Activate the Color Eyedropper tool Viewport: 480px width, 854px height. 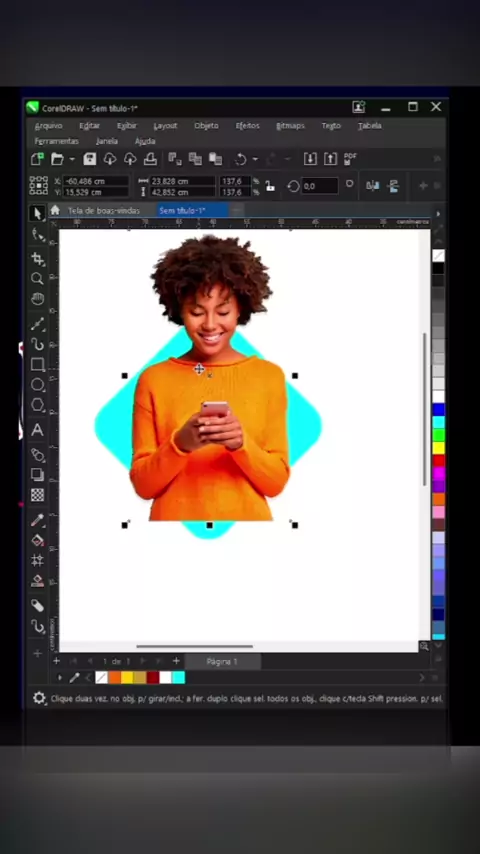tap(37, 520)
